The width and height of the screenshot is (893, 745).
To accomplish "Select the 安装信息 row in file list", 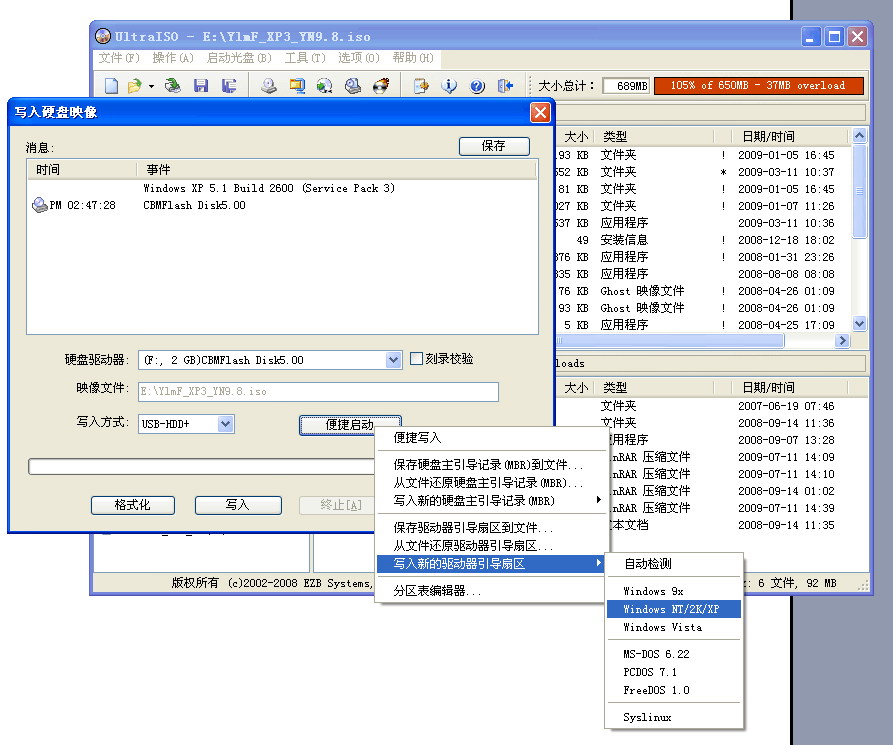I will tap(702, 240).
